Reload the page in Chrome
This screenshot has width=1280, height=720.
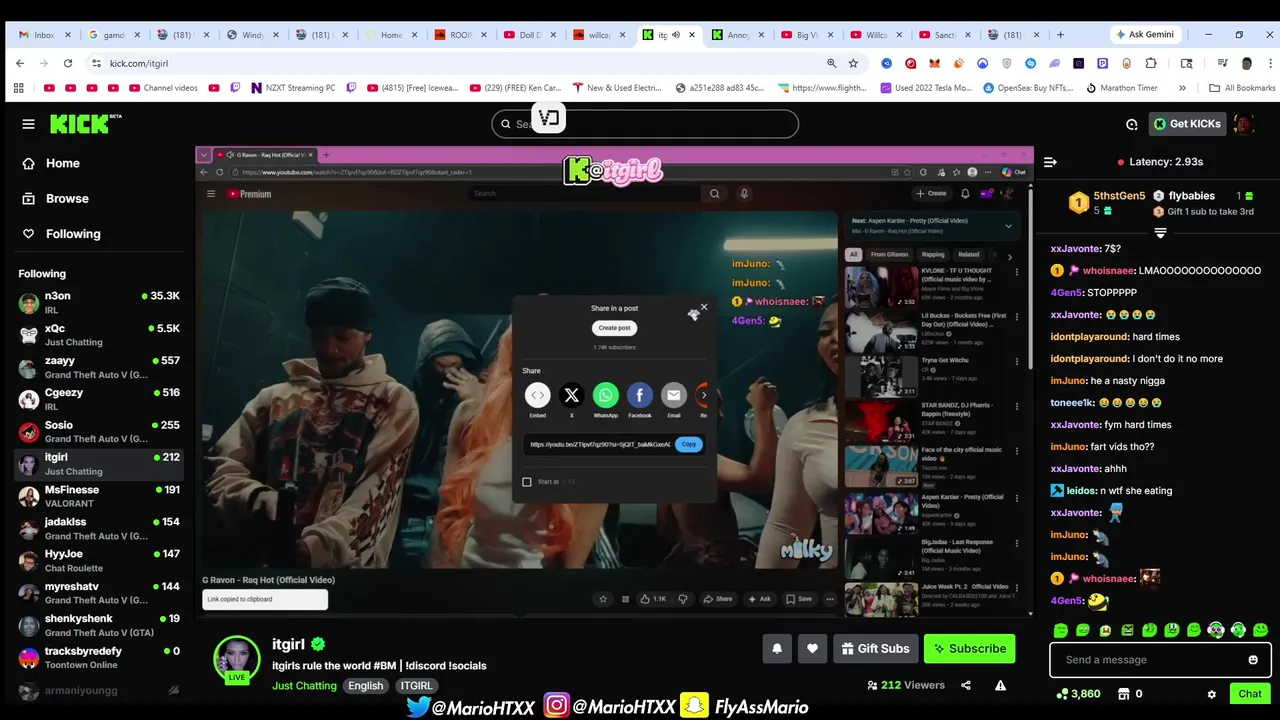[68, 63]
